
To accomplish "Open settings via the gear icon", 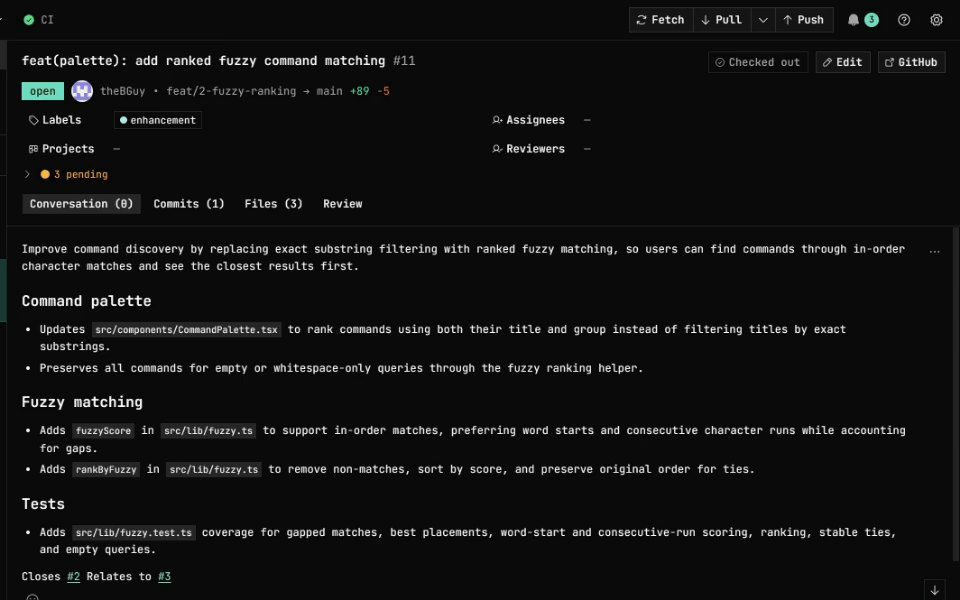I will [x=936, y=20].
